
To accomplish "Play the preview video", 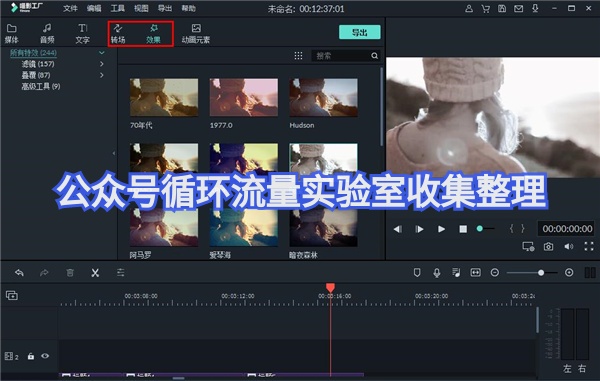I will [441, 229].
